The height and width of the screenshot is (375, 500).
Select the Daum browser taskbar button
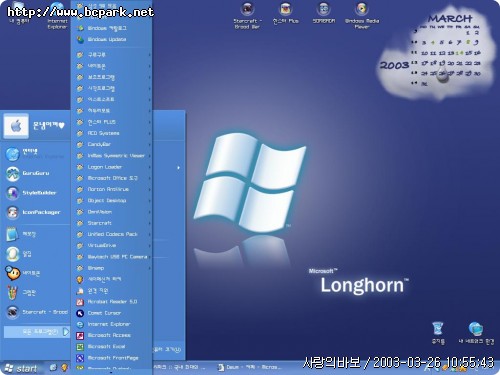point(248,367)
